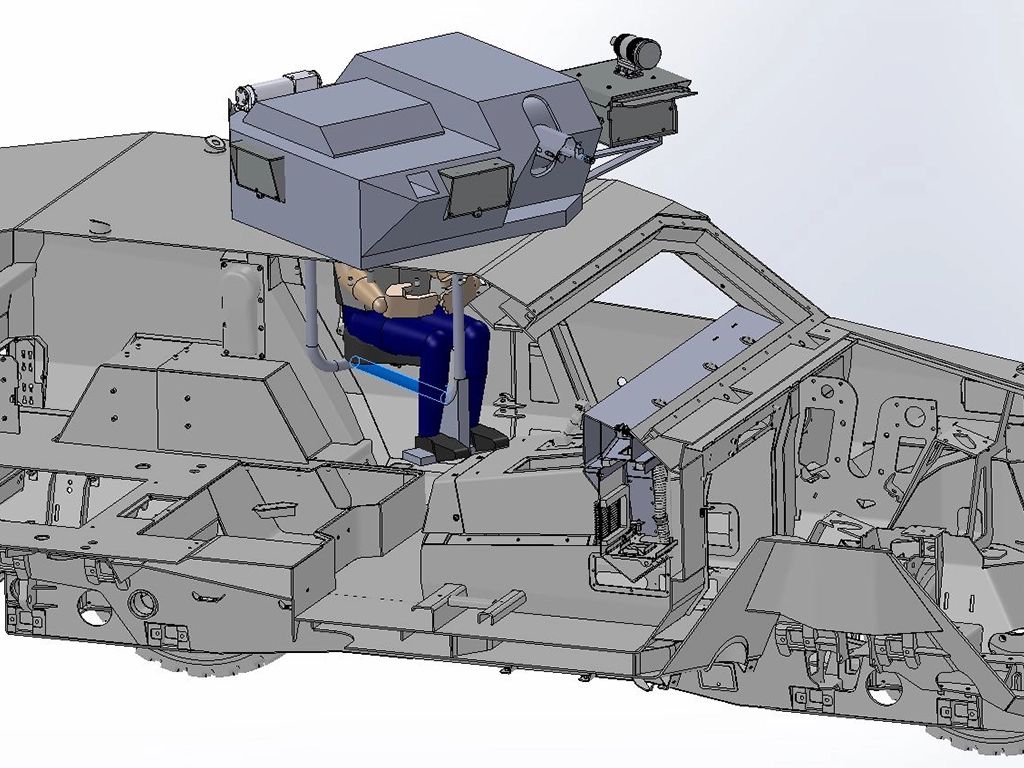The width and height of the screenshot is (1024, 768).
Task: Click the lifting eye on the roof
Action: point(213,146)
